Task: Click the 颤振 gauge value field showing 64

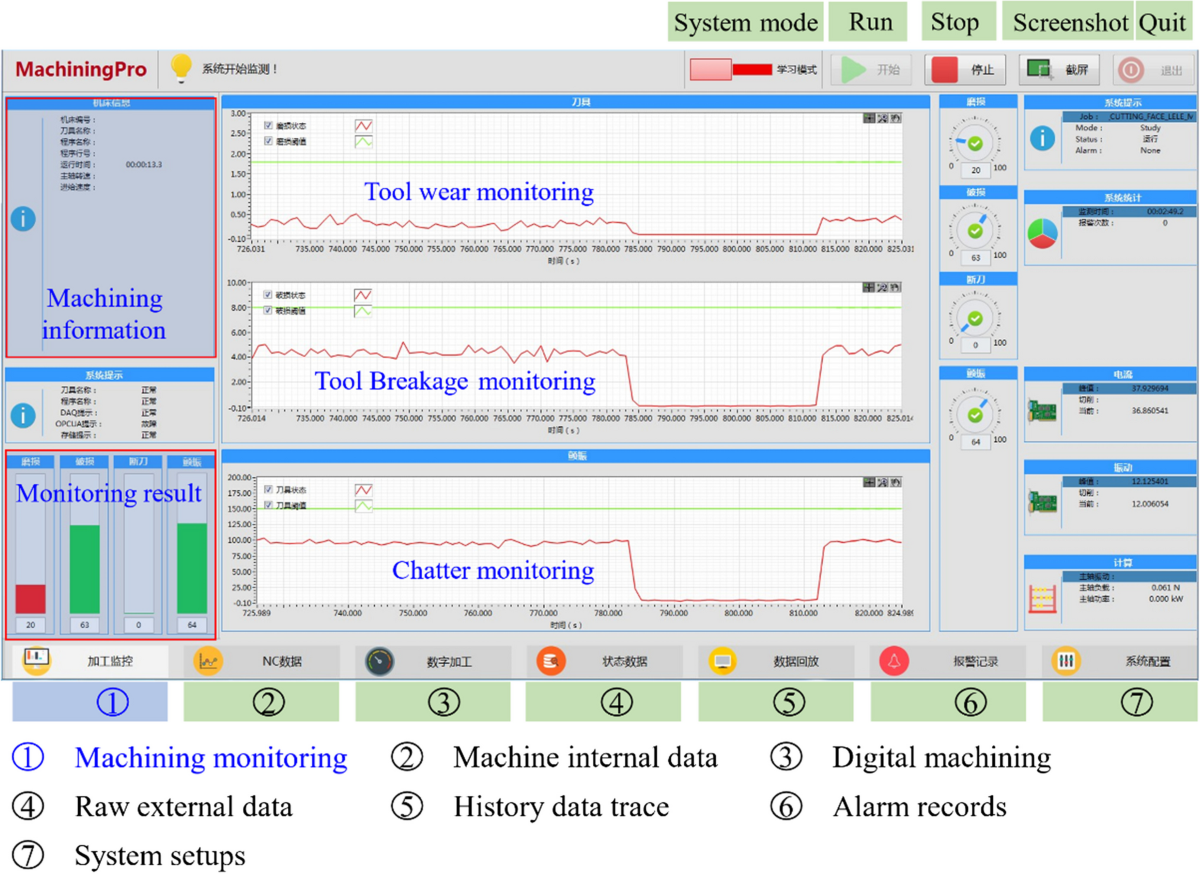Action: click(x=975, y=442)
